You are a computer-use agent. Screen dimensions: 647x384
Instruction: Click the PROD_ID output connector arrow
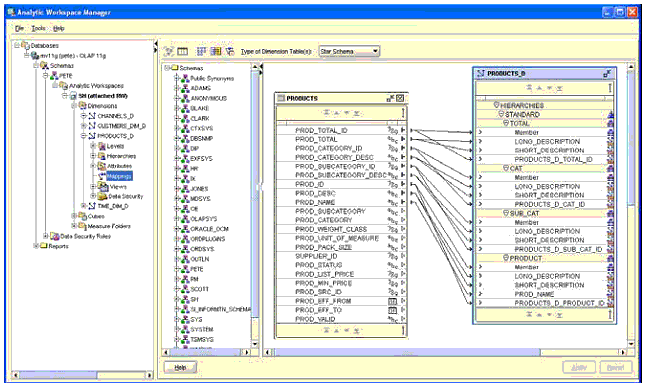tap(403, 184)
